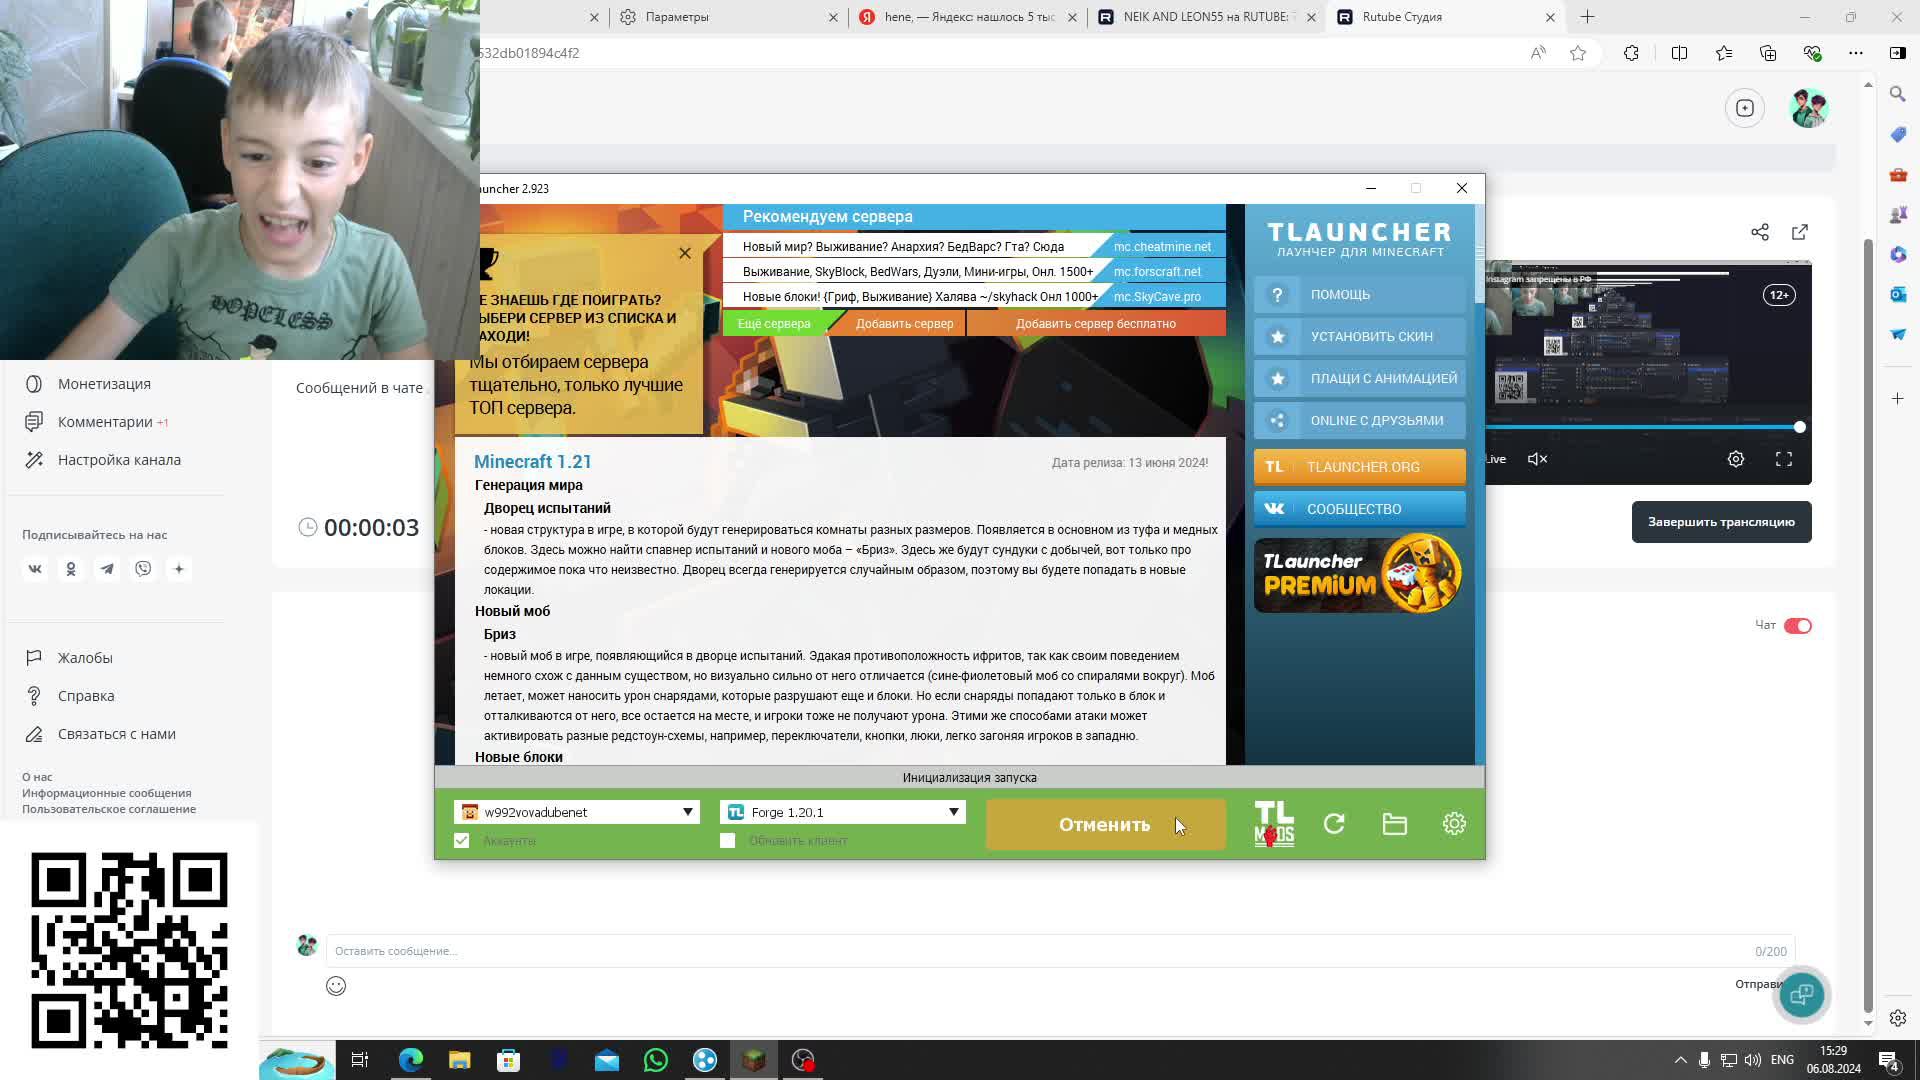The image size is (1920, 1080).
Task: Open the game folder icon
Action: coord(1394,824)
